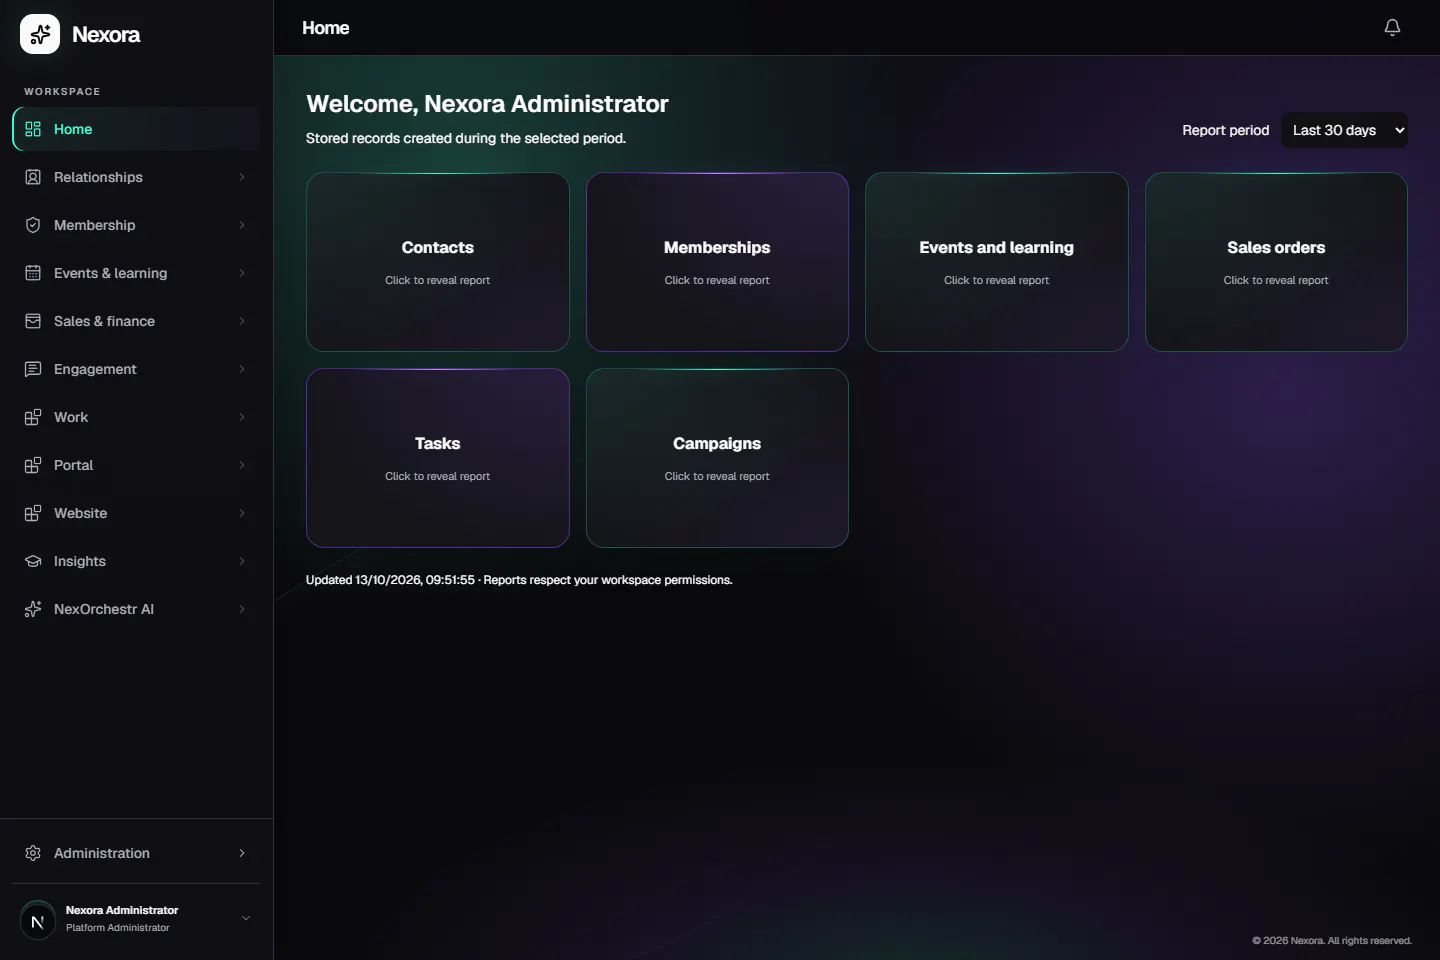Reveal the Sales orders report card
The height and width of the screenshot is (960, 1440).
1276,262
